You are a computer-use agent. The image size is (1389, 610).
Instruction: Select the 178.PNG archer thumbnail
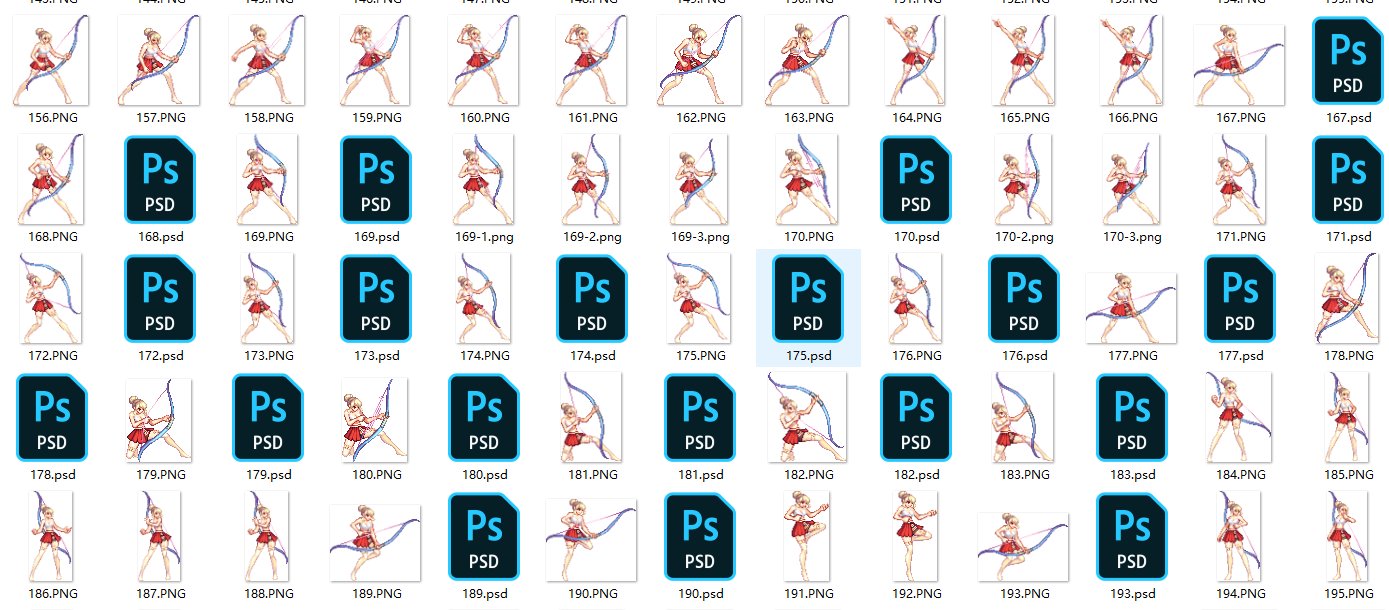[x=1347, y=298]
